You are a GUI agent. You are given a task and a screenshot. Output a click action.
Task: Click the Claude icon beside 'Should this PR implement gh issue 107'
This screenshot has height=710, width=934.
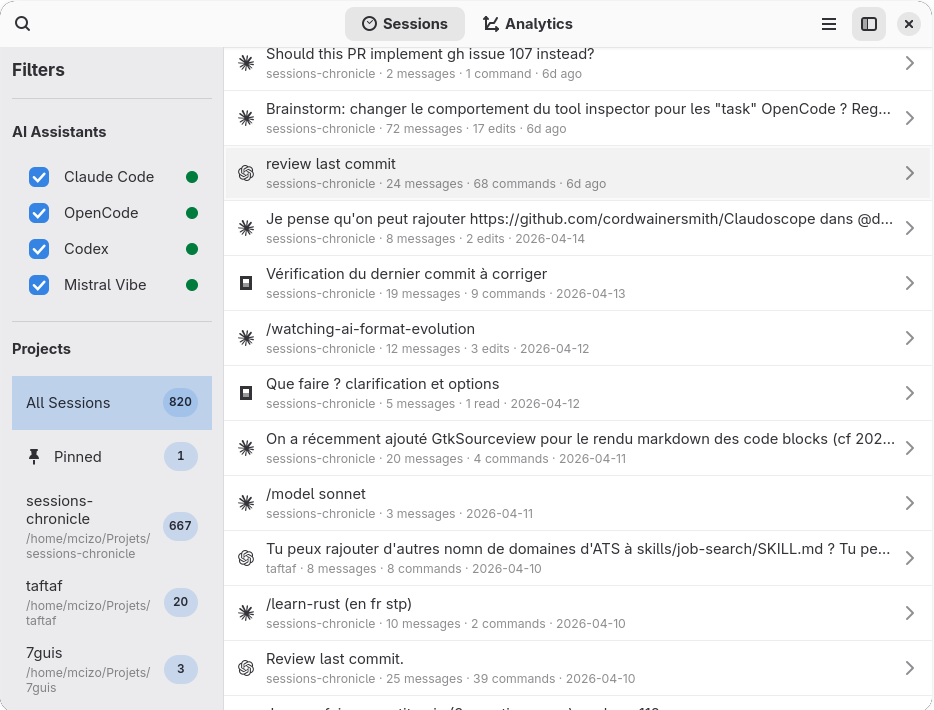[x=246, y=63]
